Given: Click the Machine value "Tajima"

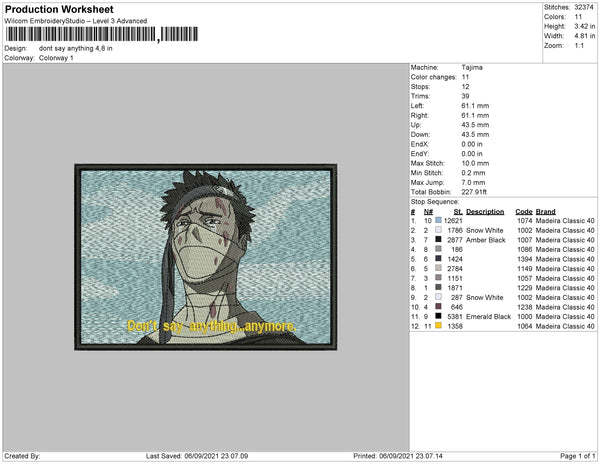Looking at the screenshot, I should point(472,67).
